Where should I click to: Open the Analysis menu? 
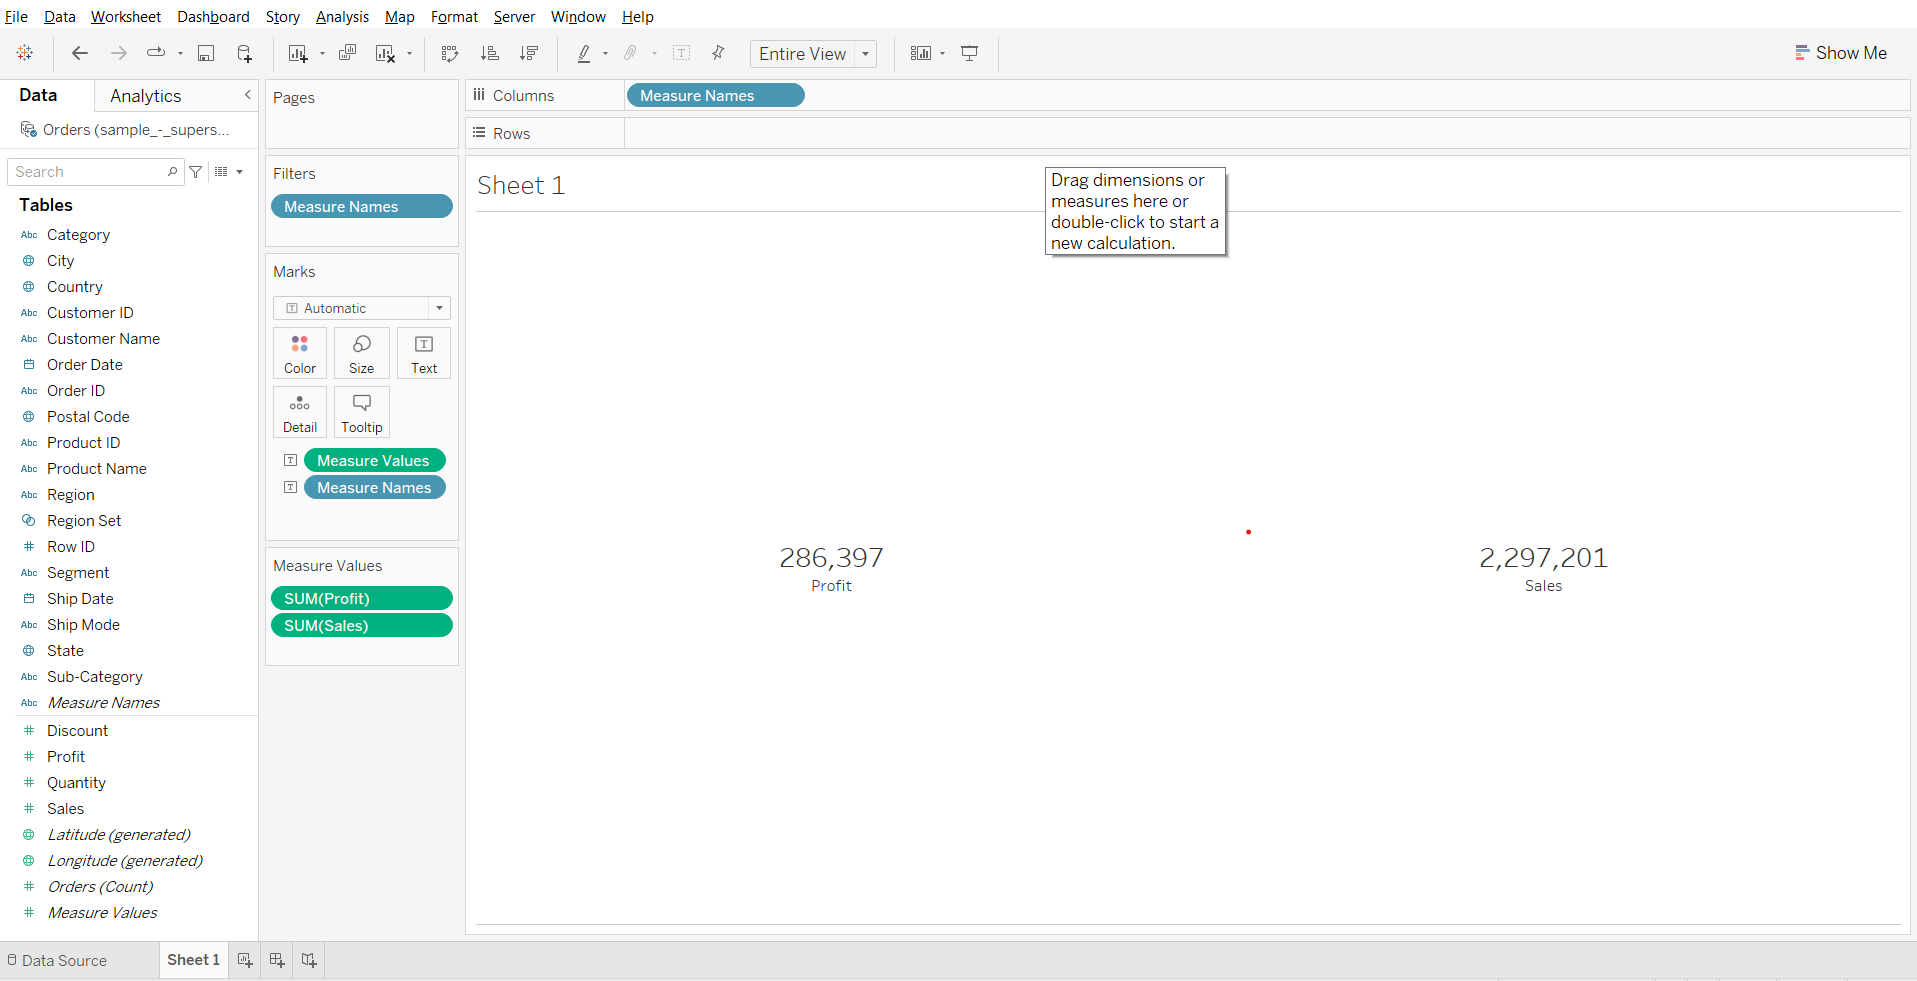[342, 17]
